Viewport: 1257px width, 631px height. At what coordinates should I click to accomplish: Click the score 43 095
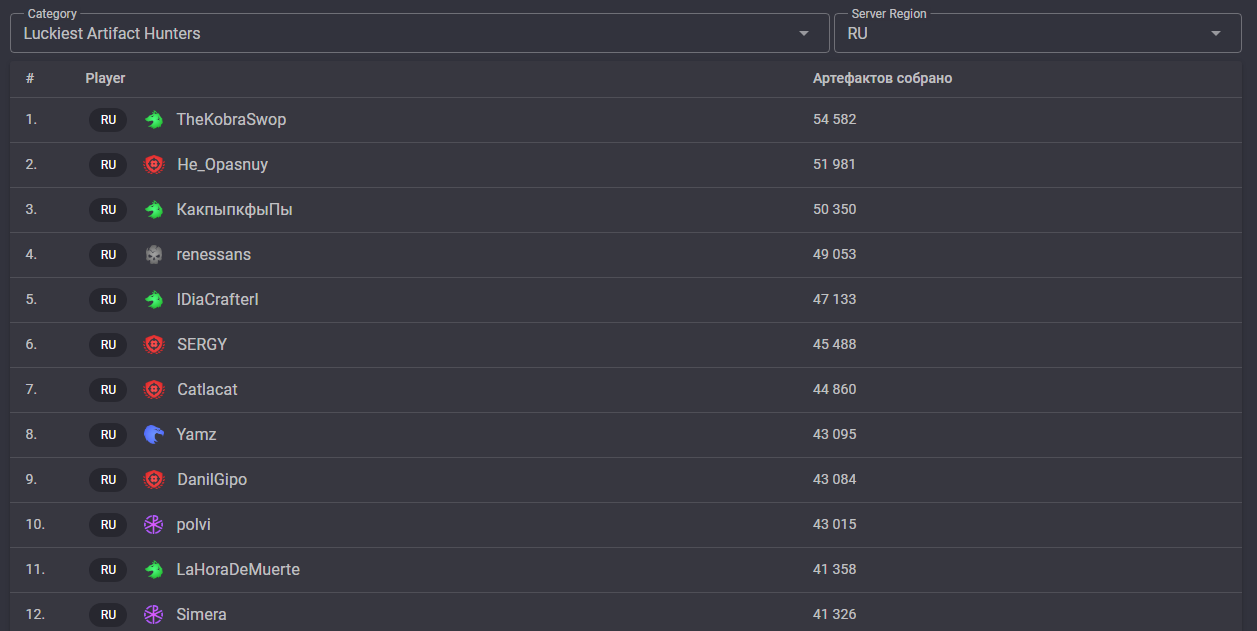834,434
